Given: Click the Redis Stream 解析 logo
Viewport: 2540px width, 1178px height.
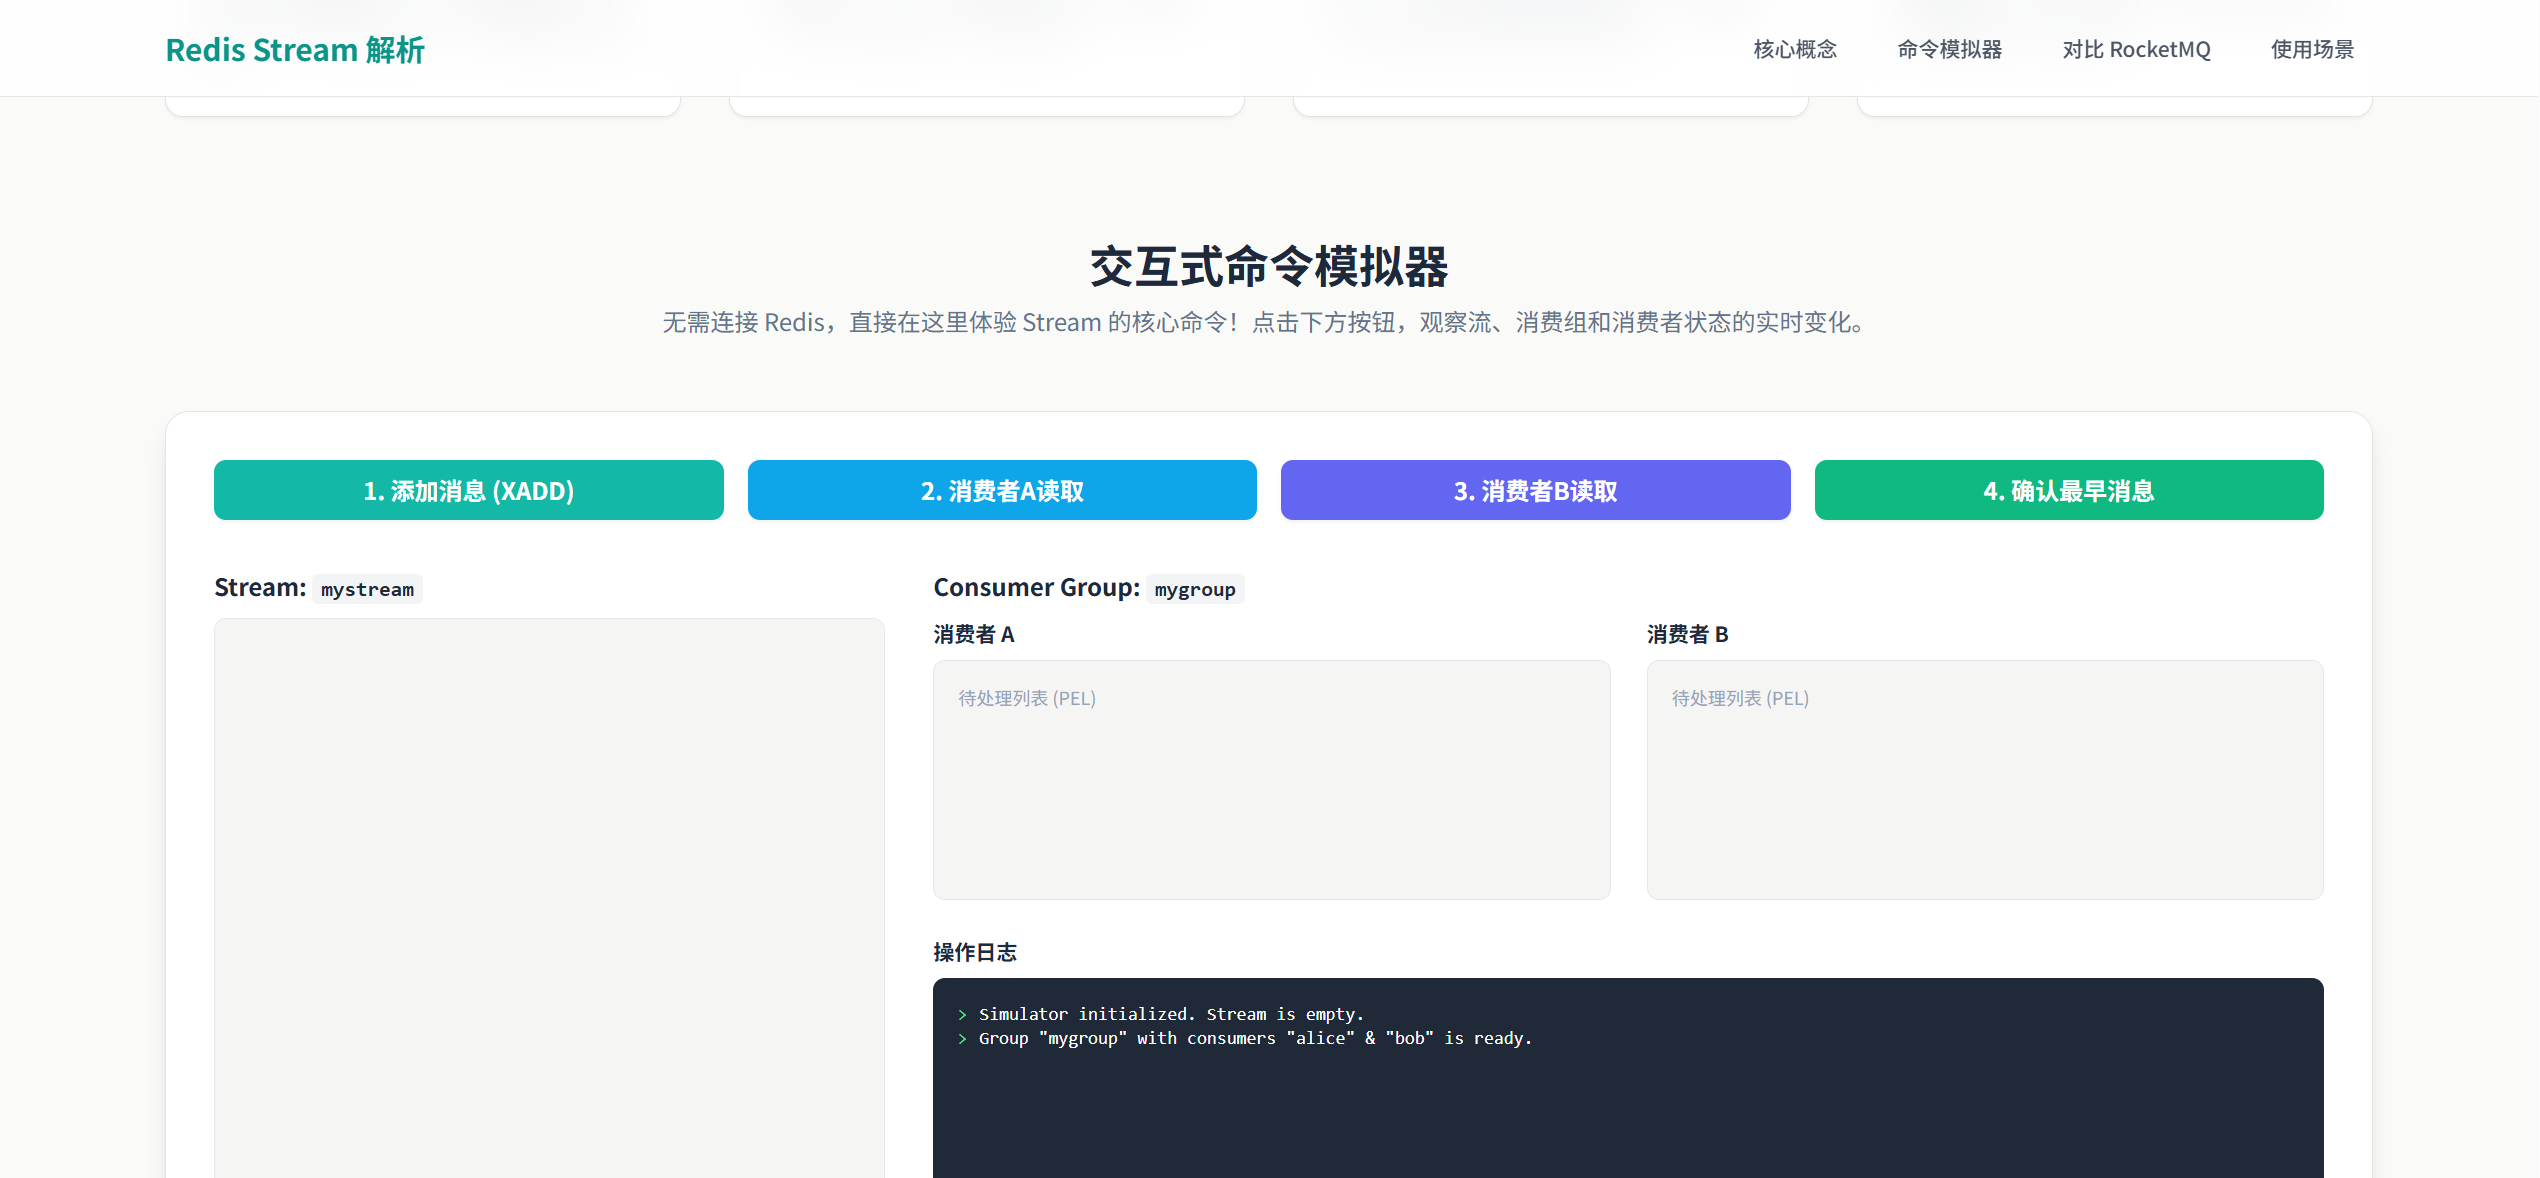Looking at the screenshot, I should tap(295, 49).
